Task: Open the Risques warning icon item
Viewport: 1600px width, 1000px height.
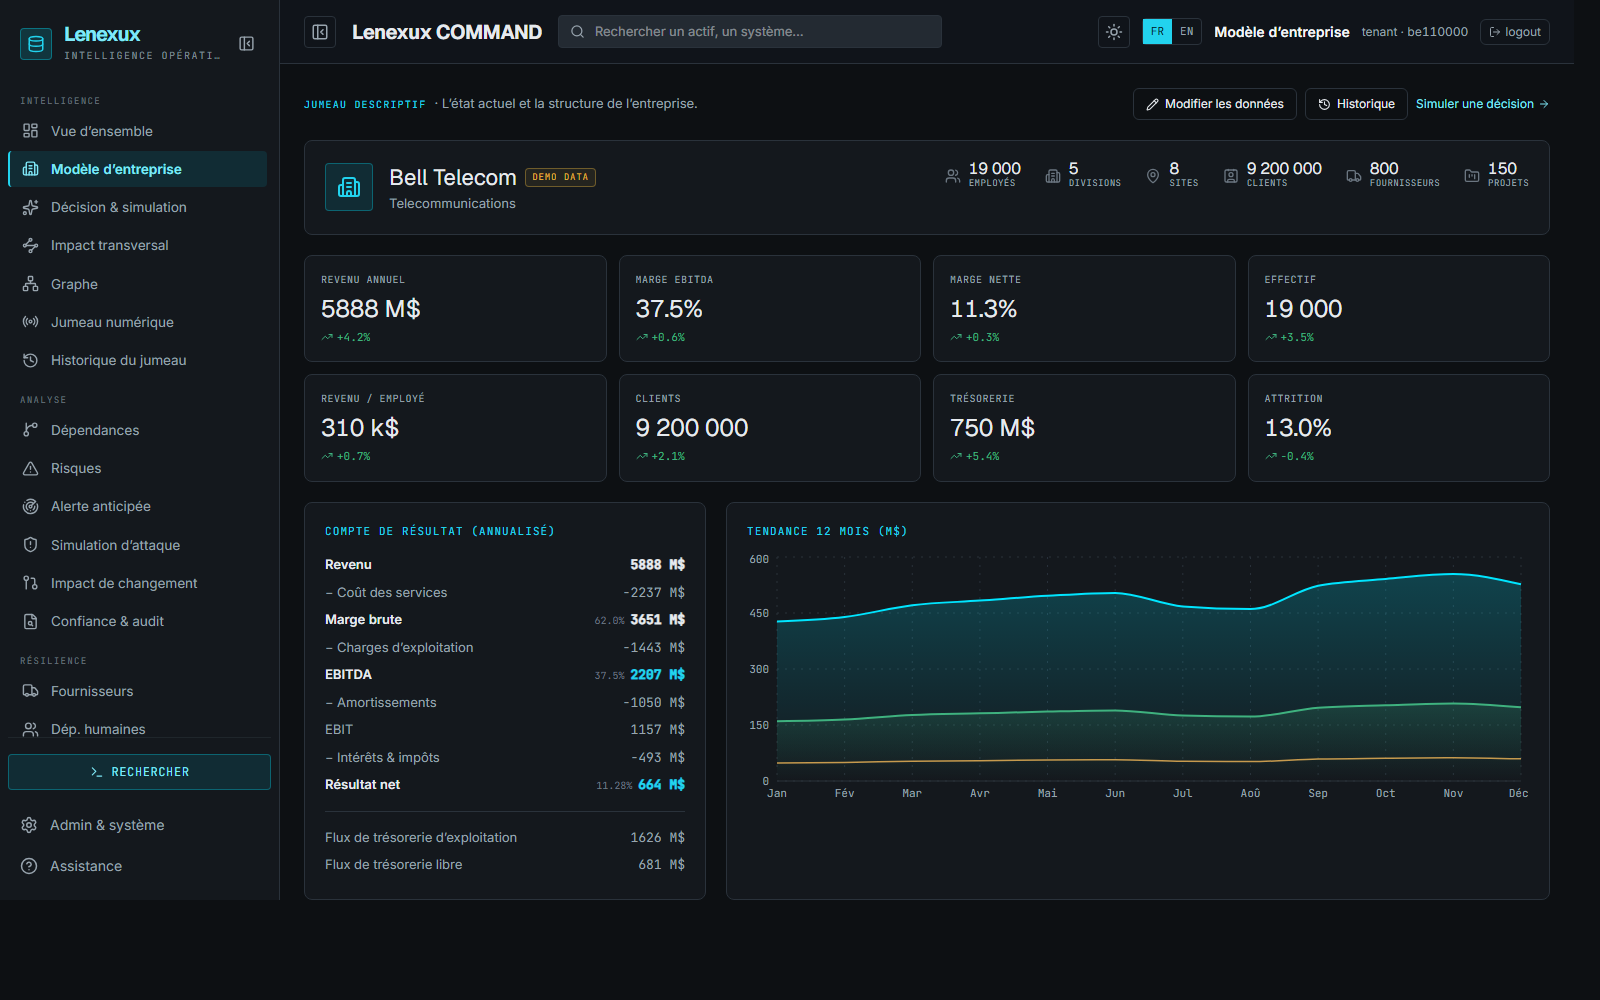Action: click(31, 468)
